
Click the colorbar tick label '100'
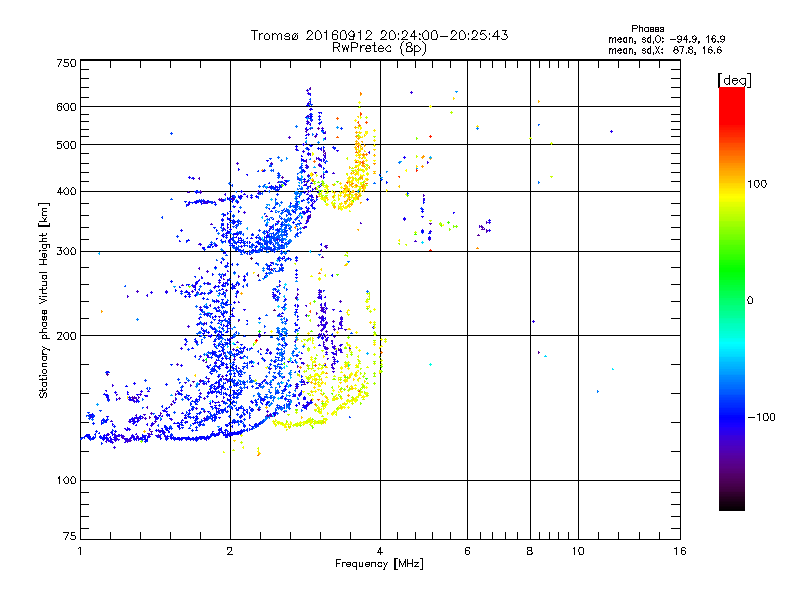pyautogui.click(x=757, y=184)
